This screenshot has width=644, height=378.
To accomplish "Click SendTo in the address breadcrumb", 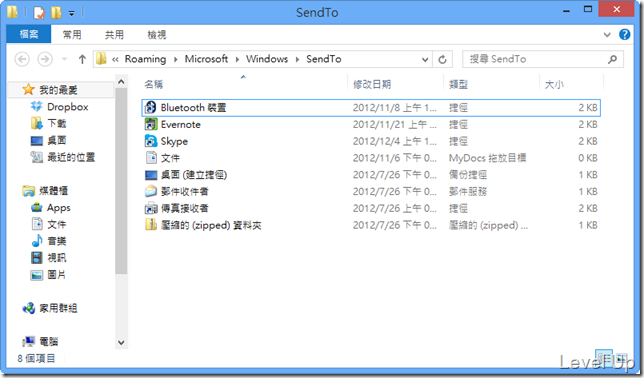I will tap(324, 59).
